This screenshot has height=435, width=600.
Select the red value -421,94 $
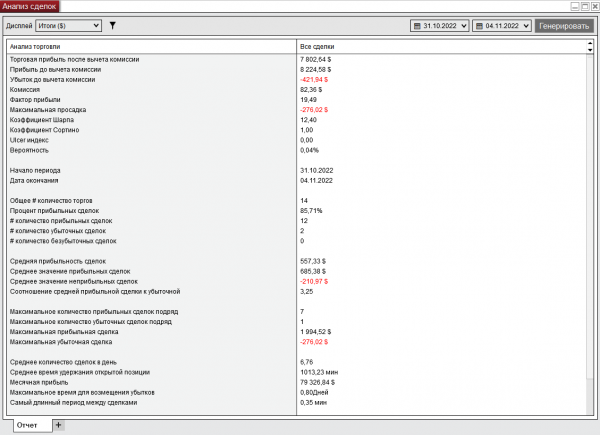pyautogui.click(x=314, y=80)
